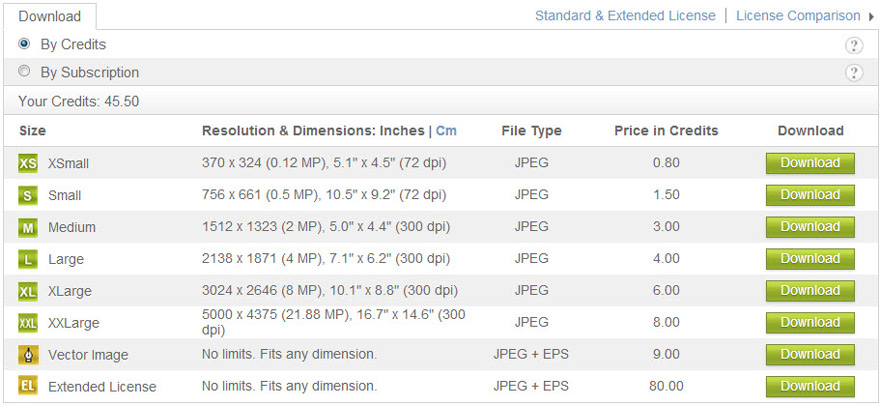Screen dimensions: 880x406
Task: Click the M Medium size icon
Action: pos(28,227)
